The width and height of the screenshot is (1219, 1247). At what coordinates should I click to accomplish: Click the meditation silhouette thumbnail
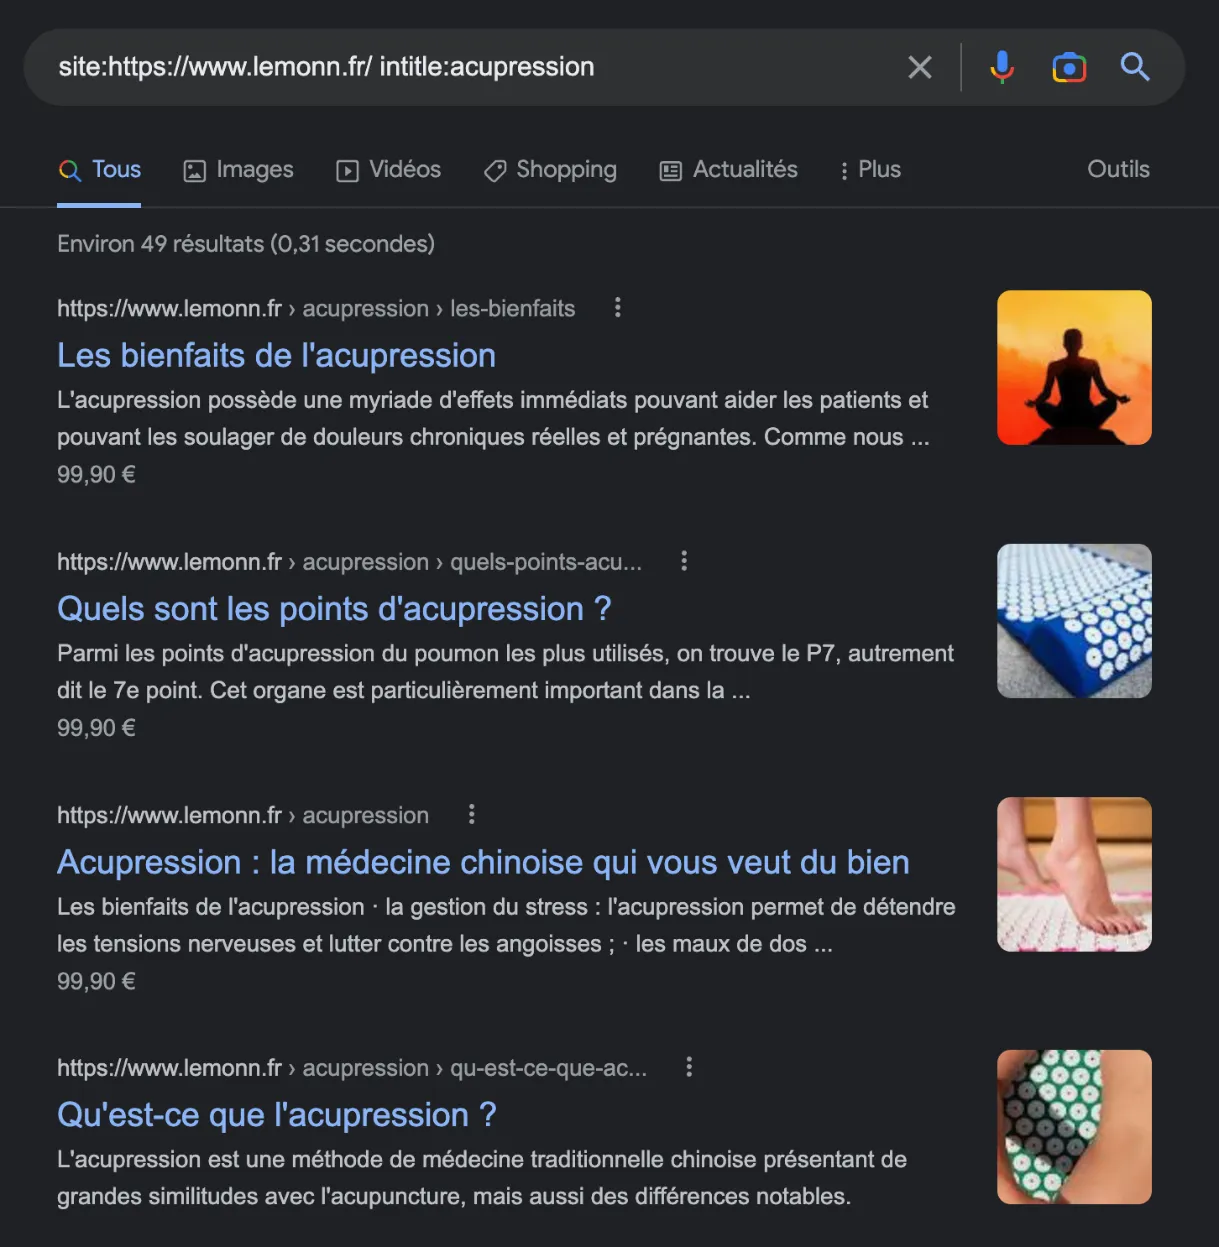(1074, 367)
